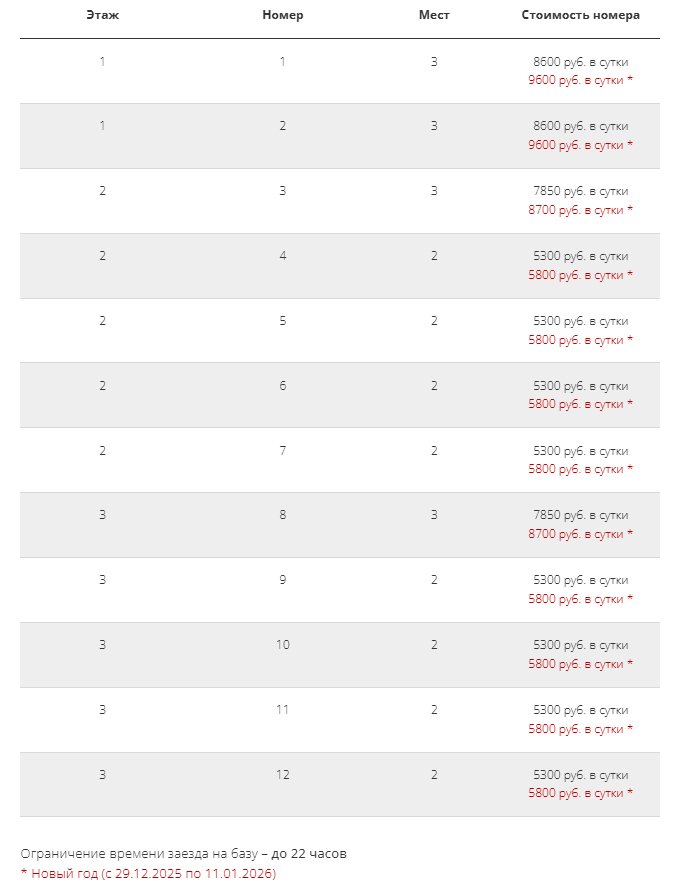The width and height of the screenshot is (682, 891).
Task: Click the 8600 руб. price for room 1
Action: click(580, 62)
